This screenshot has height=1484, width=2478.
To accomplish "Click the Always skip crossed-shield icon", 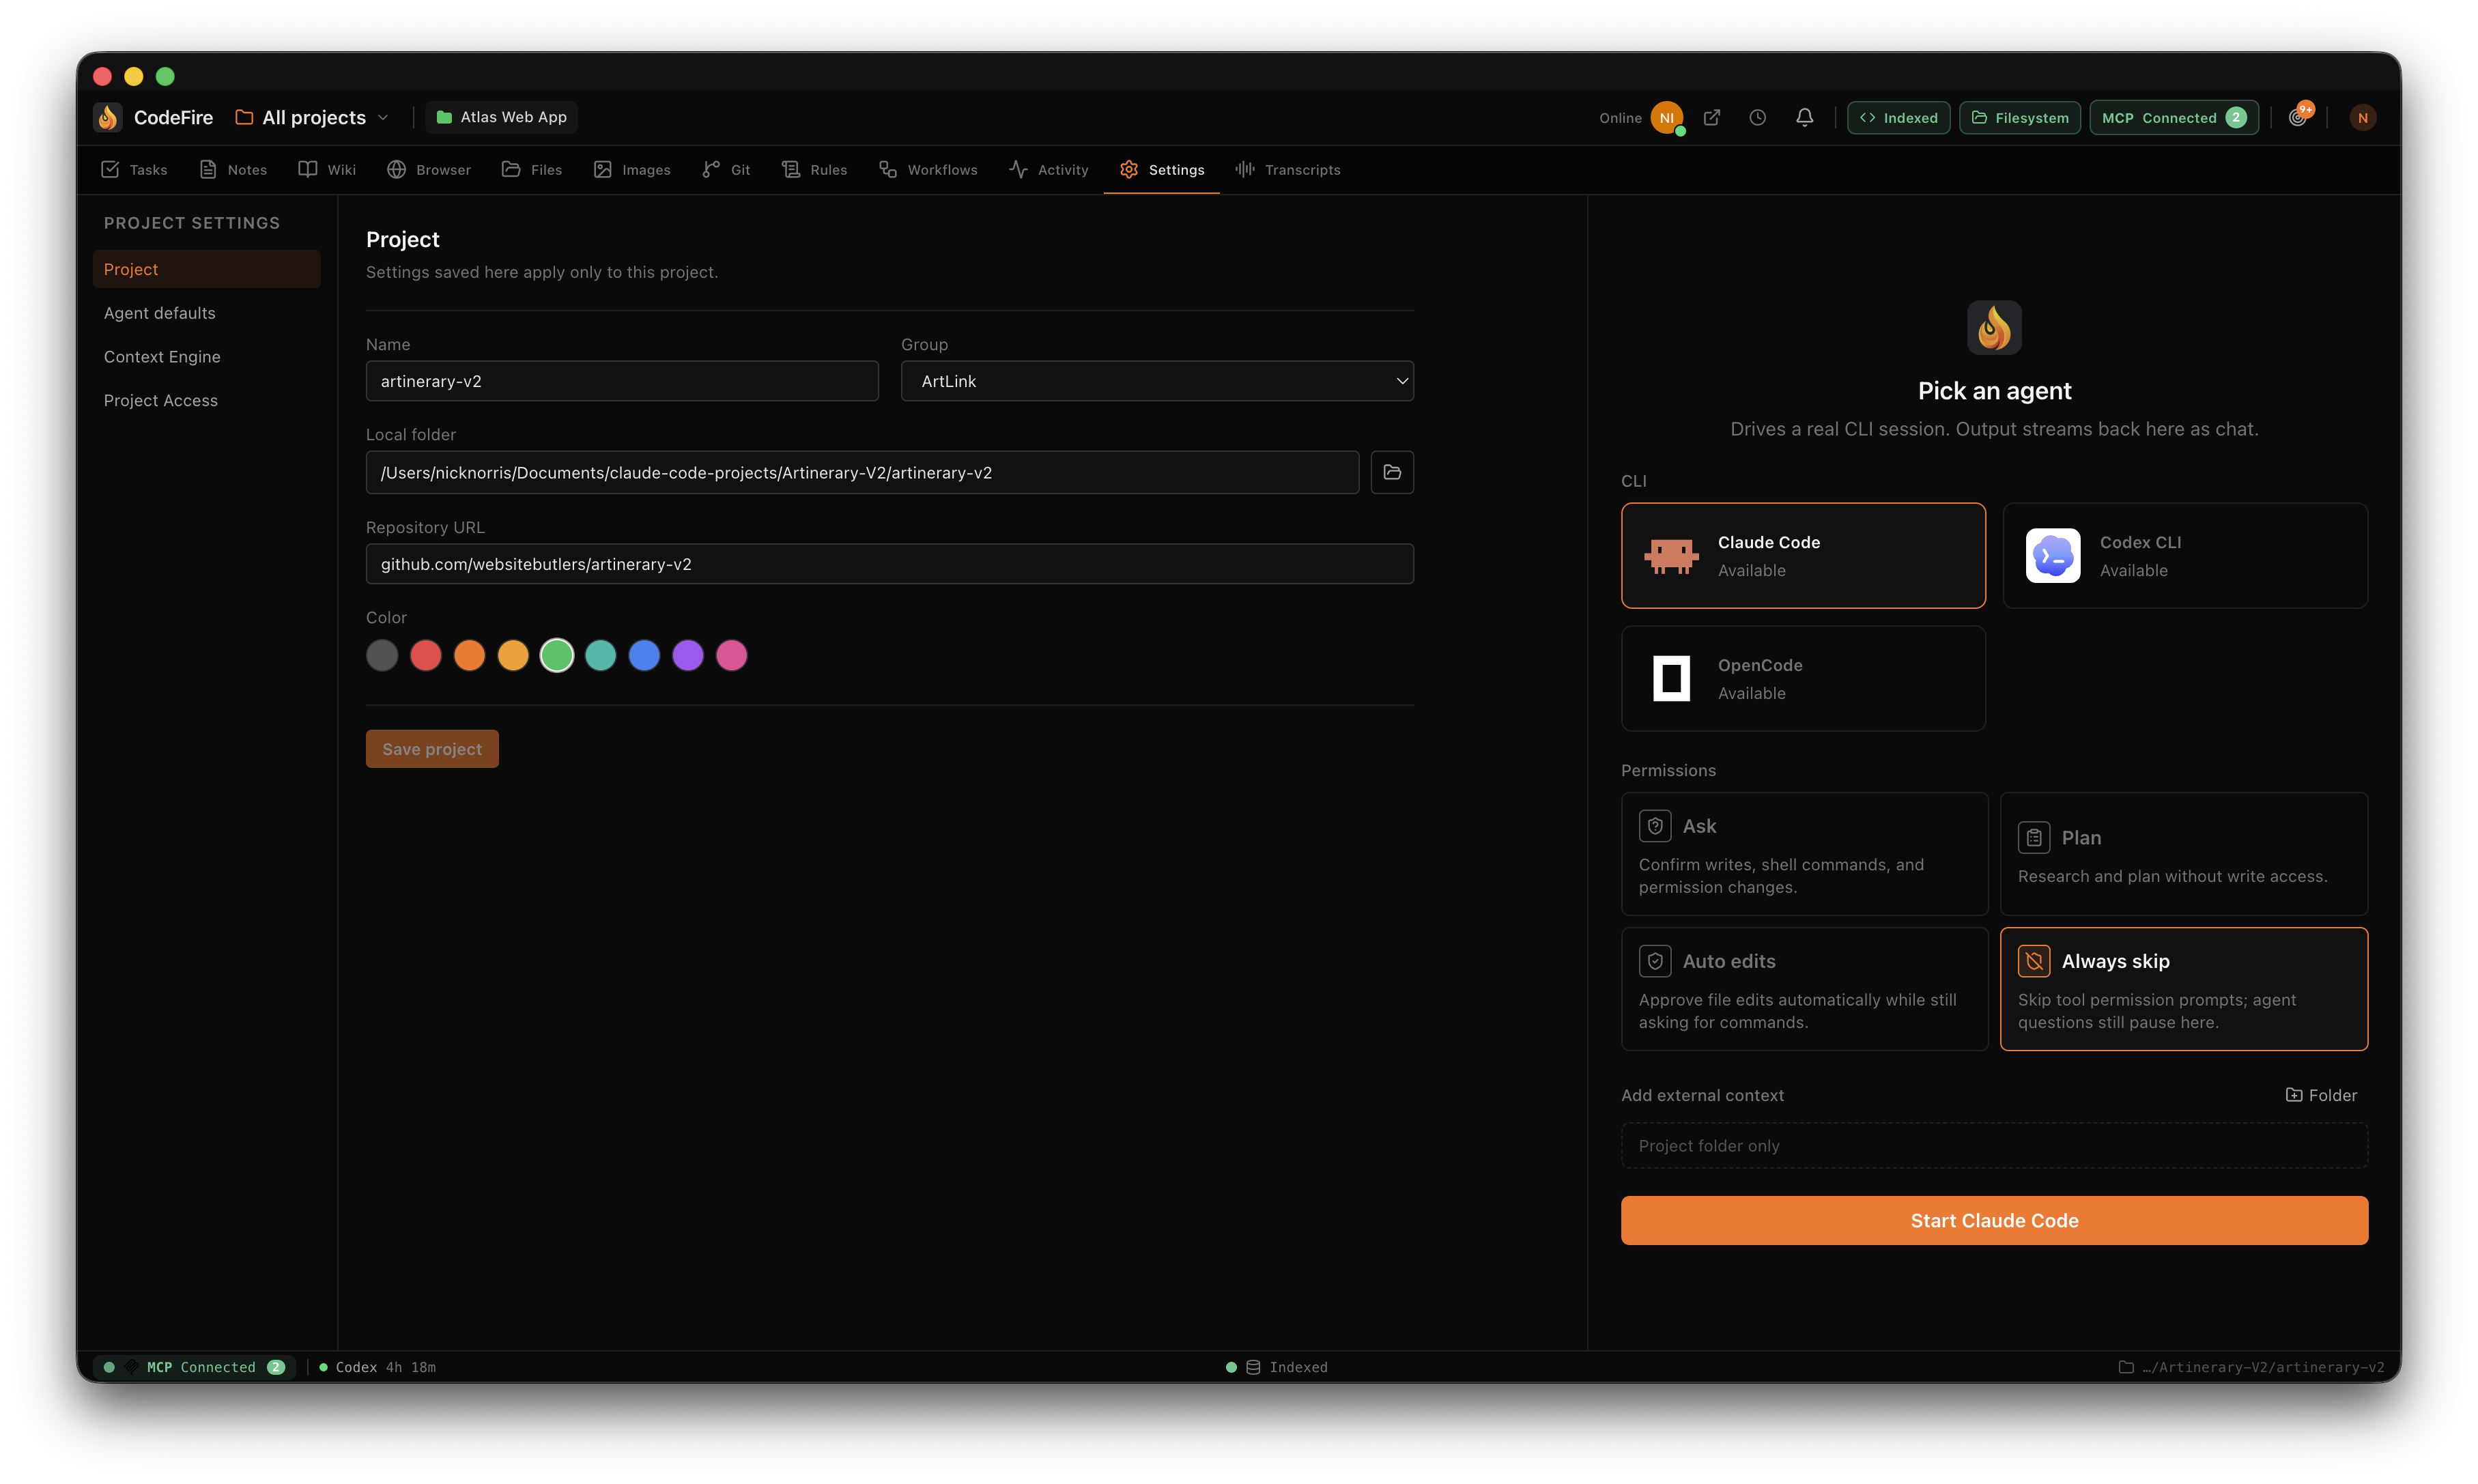I will pyautogui.click(x=2034, y=961).
